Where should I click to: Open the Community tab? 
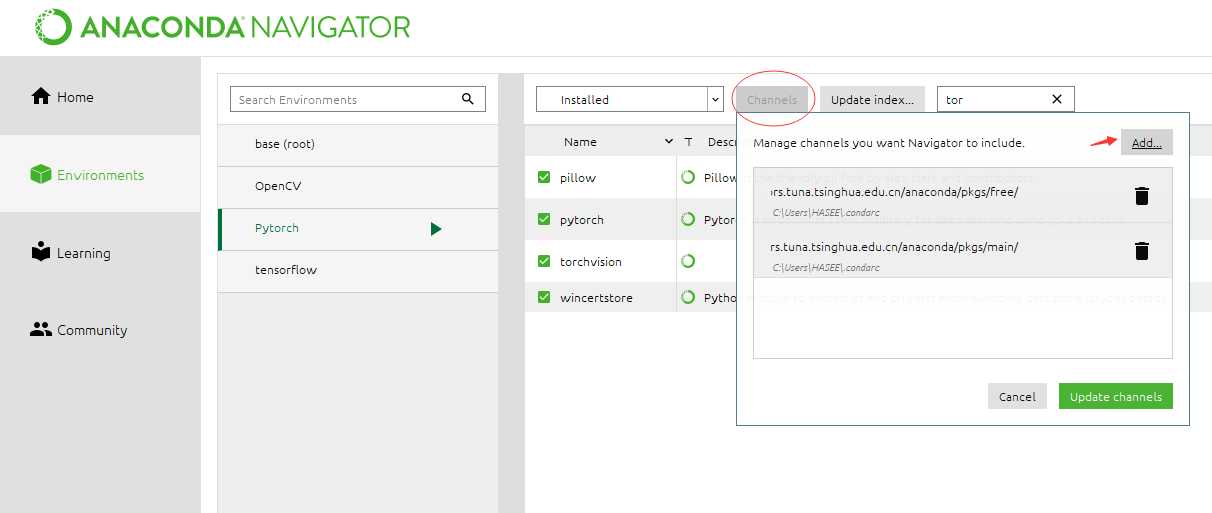tap(100, 329)
